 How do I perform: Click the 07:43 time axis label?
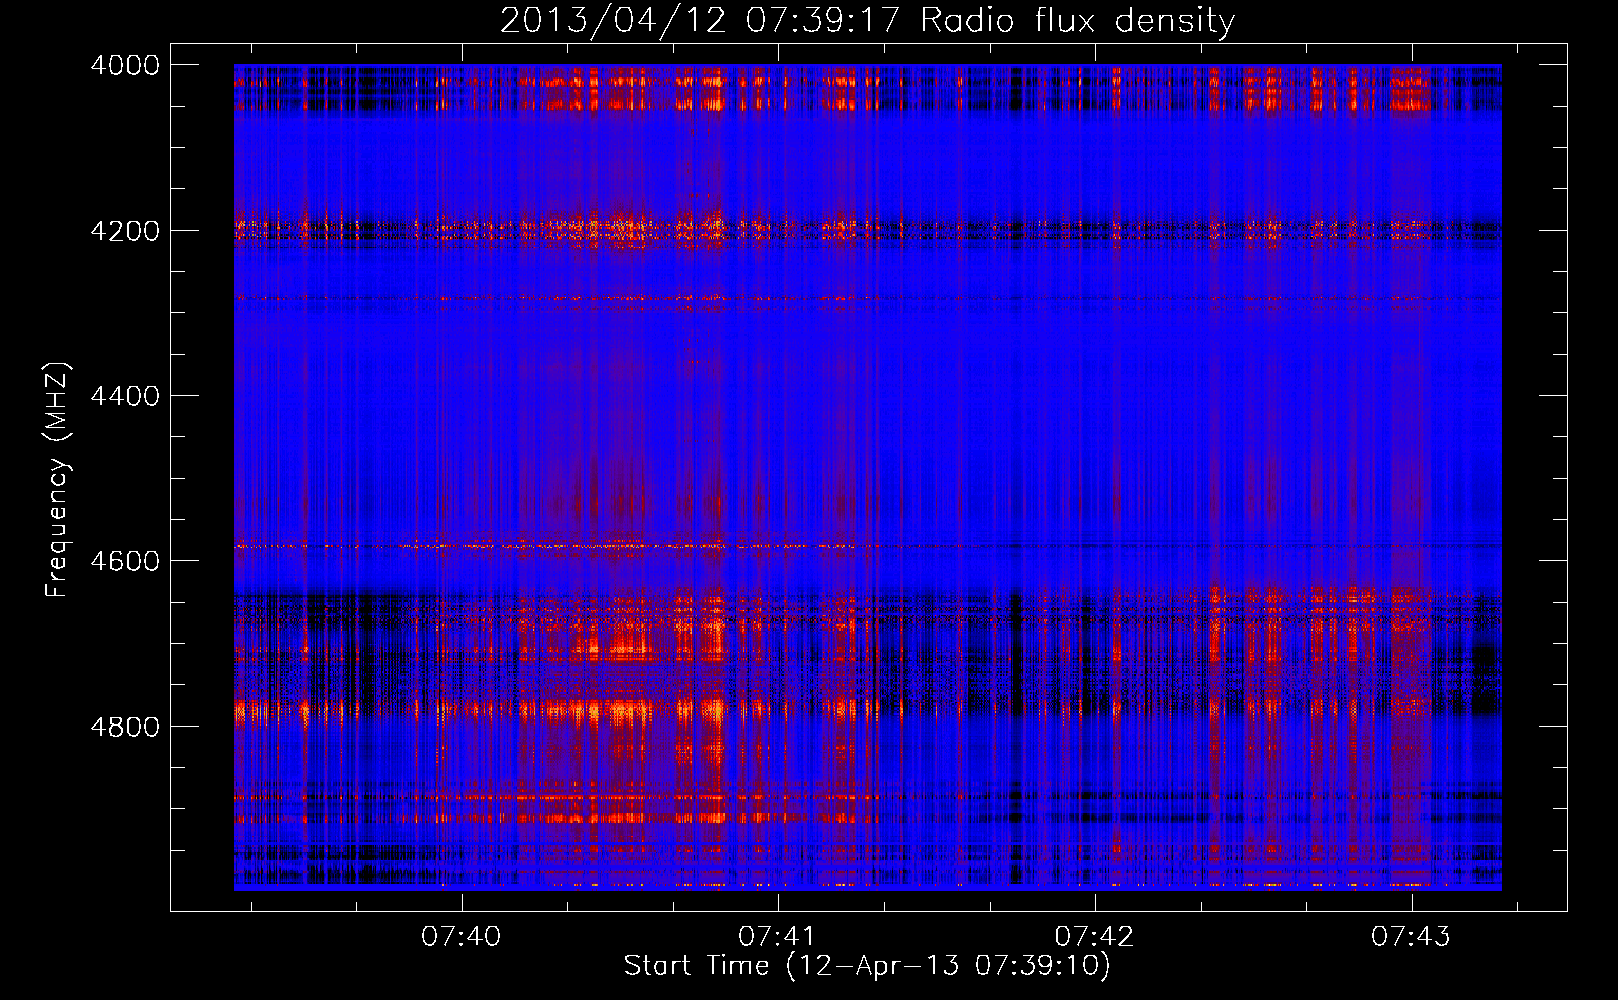[x=1411, y=937]
